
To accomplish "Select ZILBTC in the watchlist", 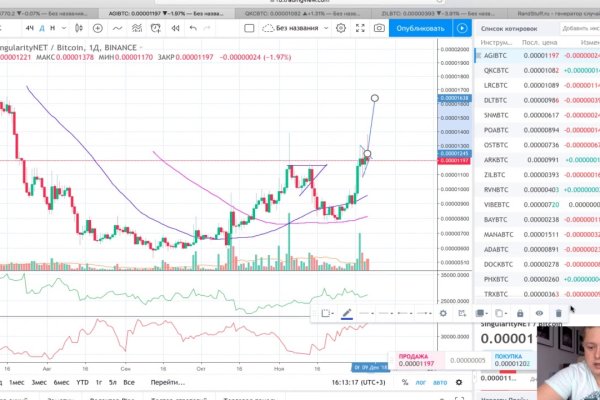I will tap(495, 174).
